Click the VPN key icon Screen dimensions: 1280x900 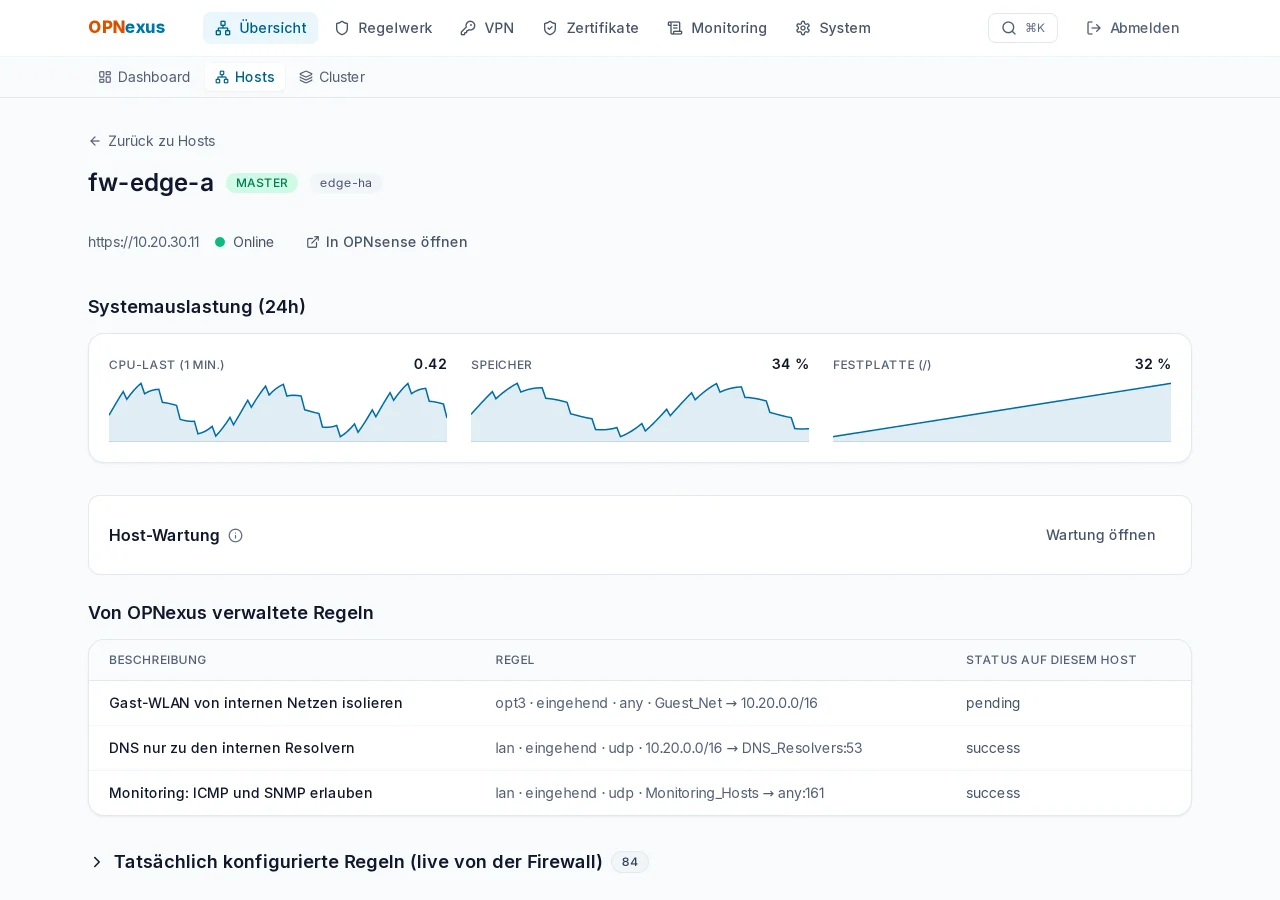(468, 28)
